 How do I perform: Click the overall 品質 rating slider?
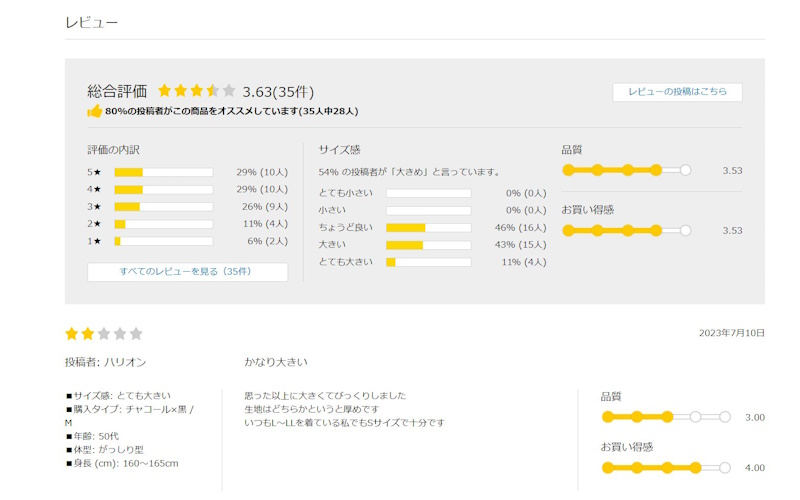click(x=626, y=170)
